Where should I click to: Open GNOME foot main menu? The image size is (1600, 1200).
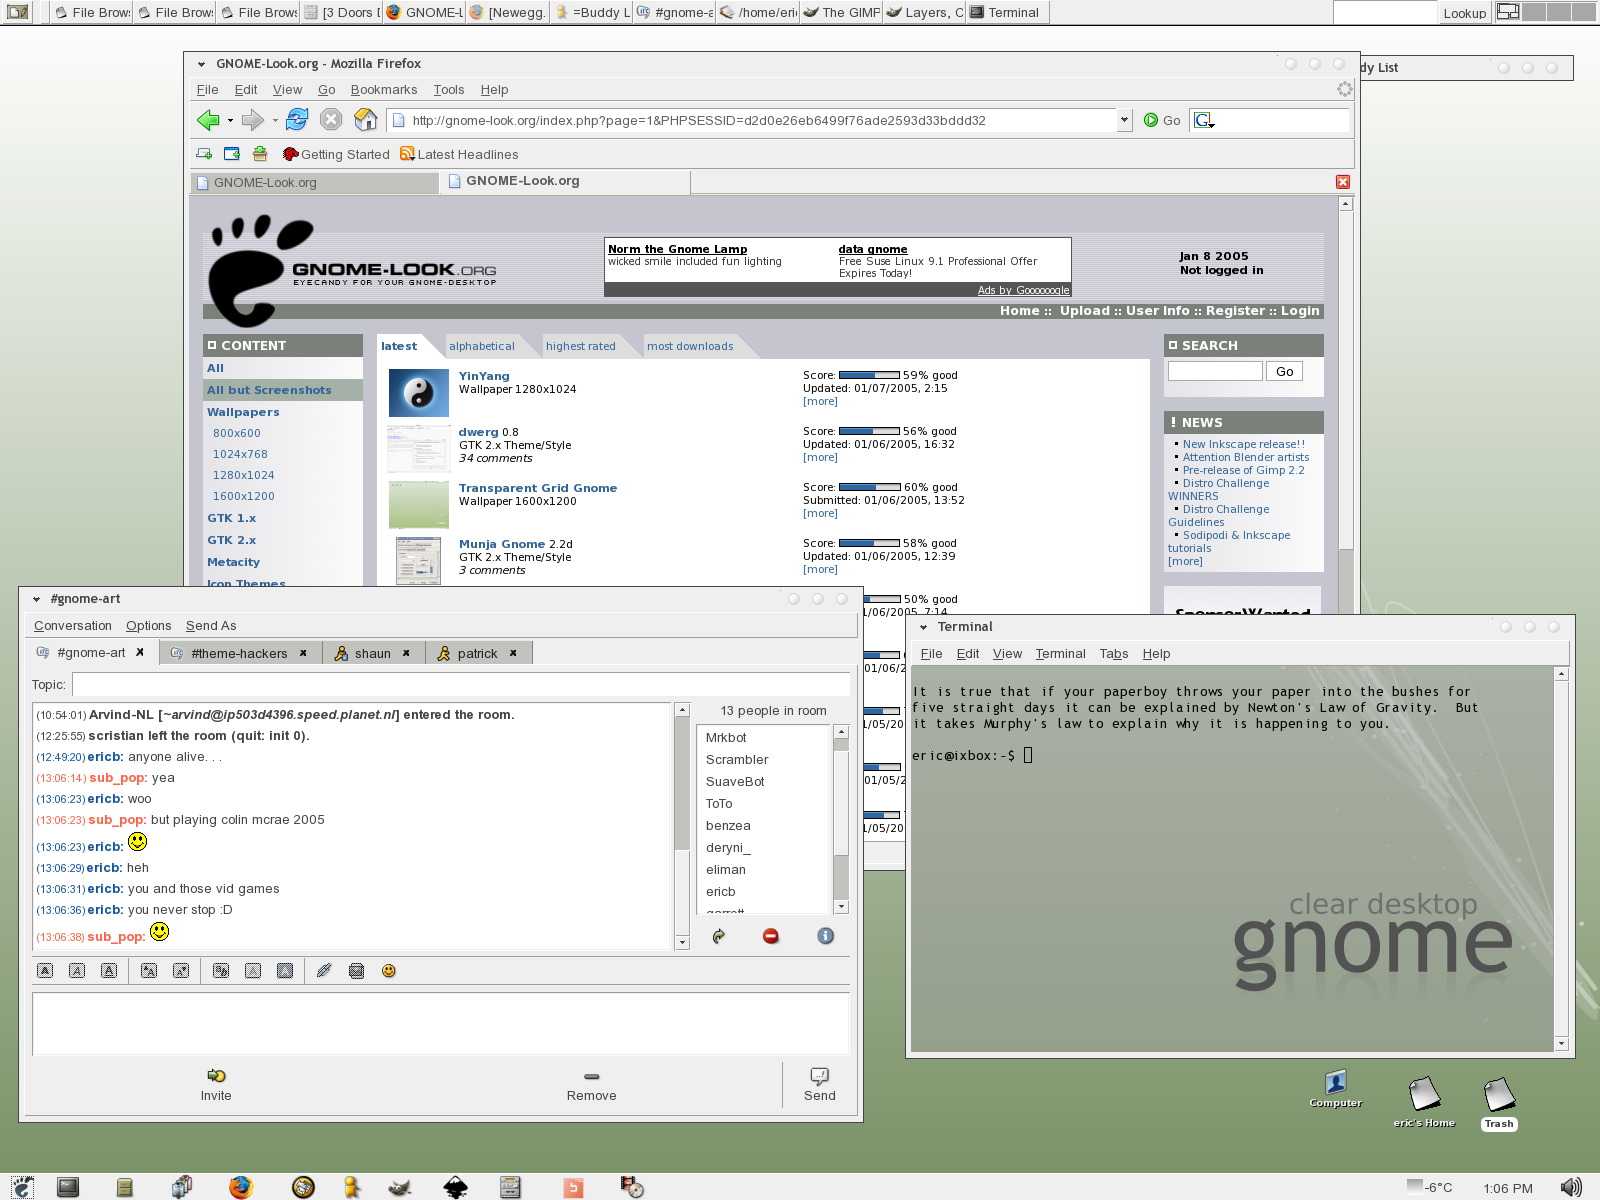click(22, 1187)
